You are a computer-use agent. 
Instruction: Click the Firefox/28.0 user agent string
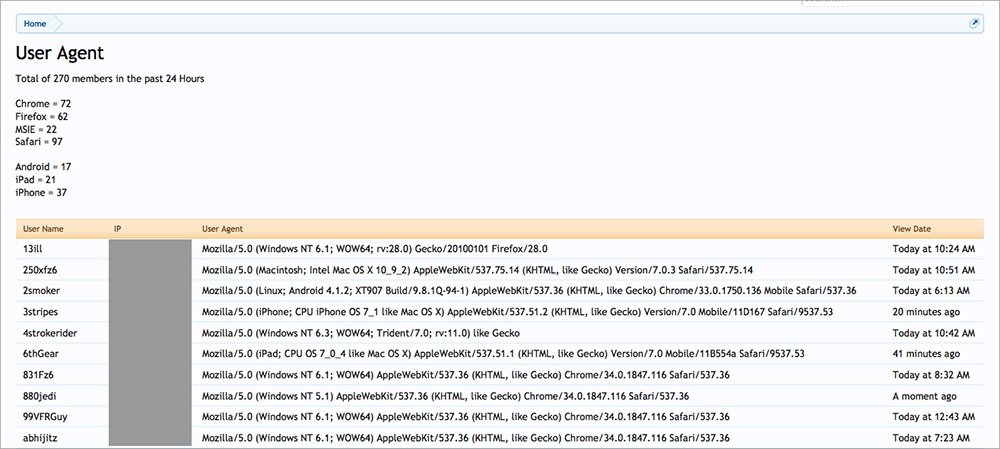point(374,248)
